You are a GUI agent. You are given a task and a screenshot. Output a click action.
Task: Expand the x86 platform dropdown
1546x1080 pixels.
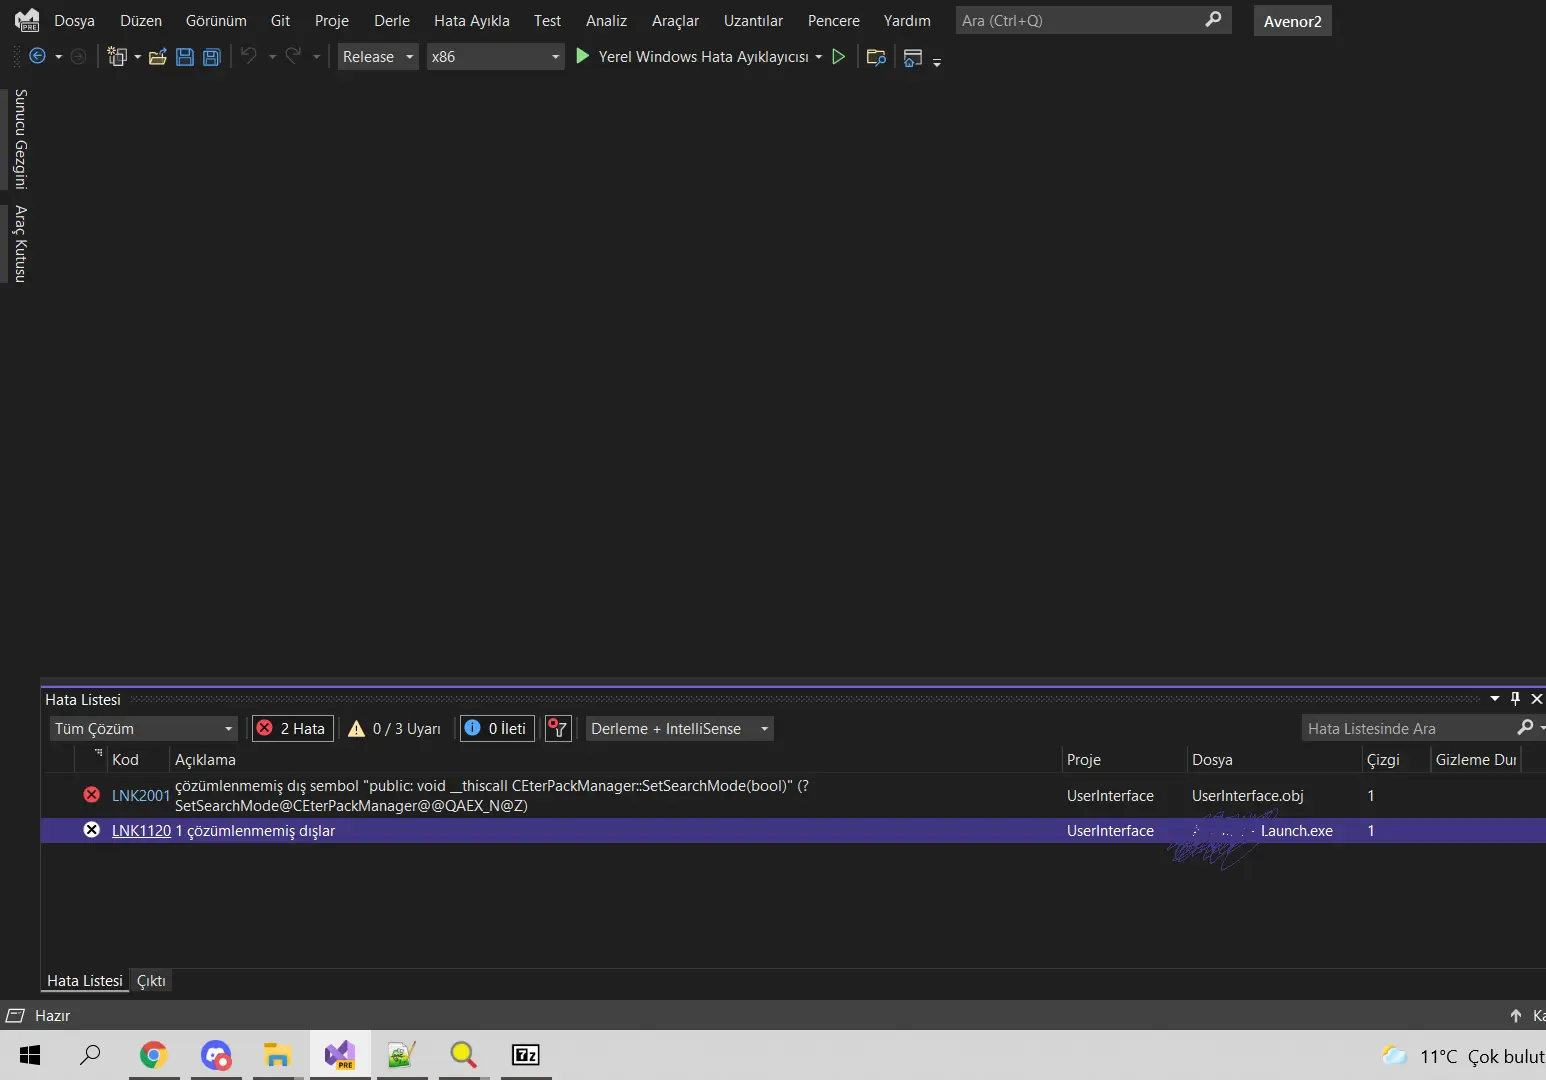point(495,57)
